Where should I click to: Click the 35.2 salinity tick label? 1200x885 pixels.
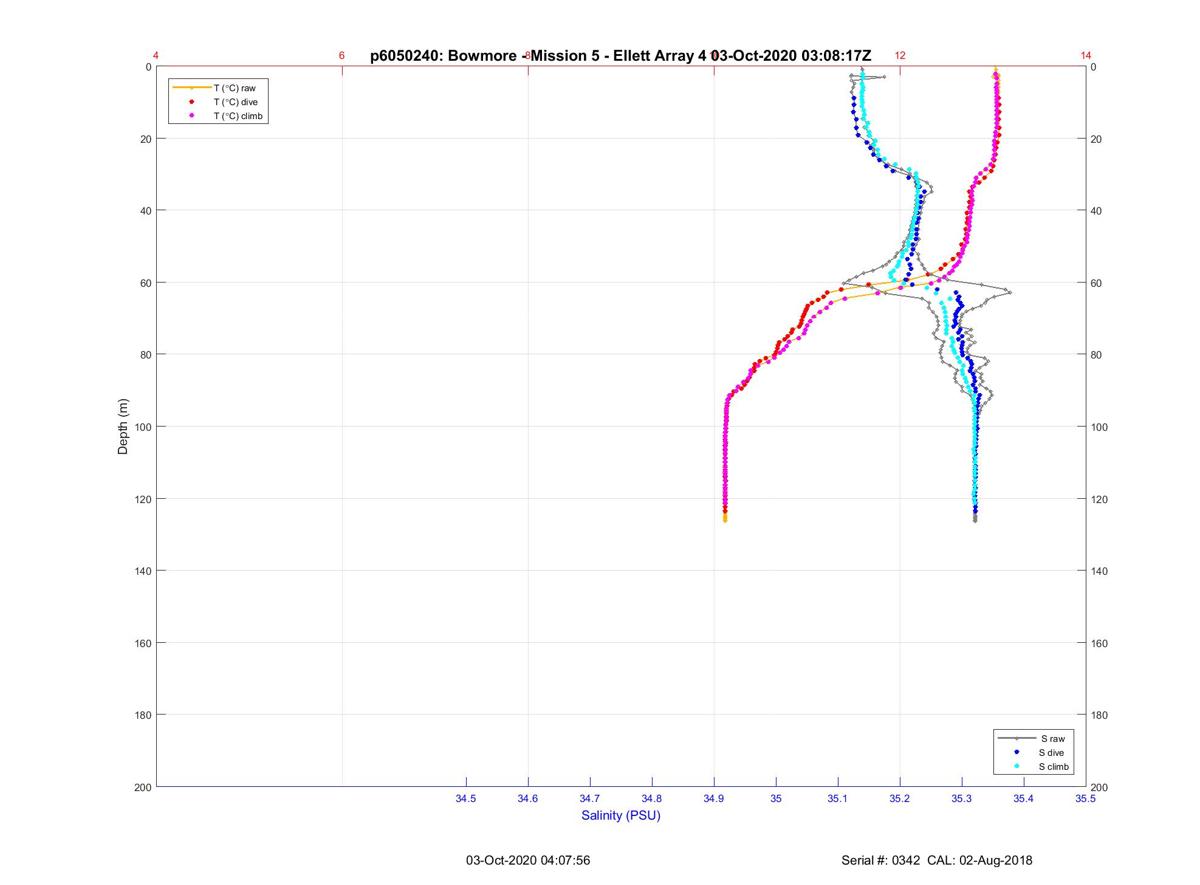click(x=900, y=799)
